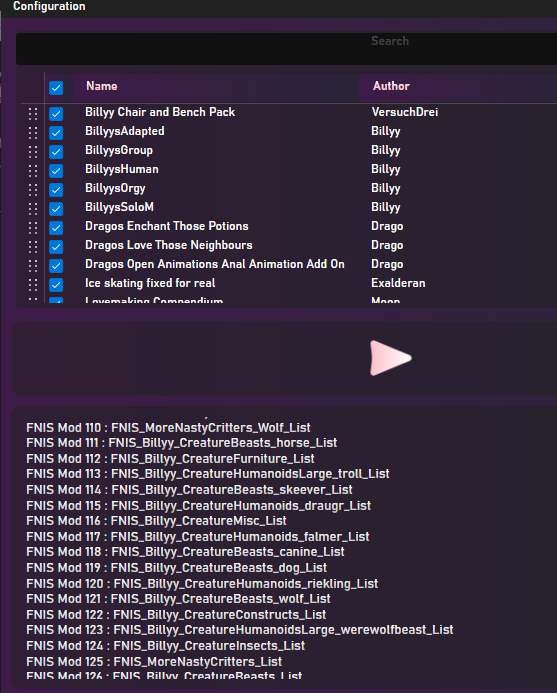
Task: Select the Ice skating fixed for real name
Action: pos(150,283)
